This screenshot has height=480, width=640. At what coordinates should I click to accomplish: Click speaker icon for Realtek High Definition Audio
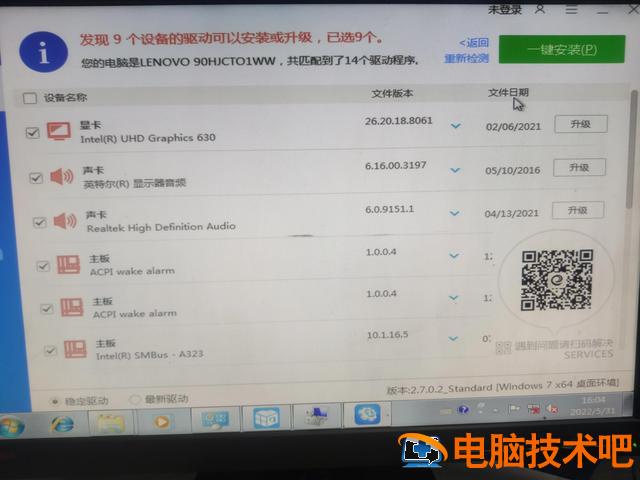point(65,221)
